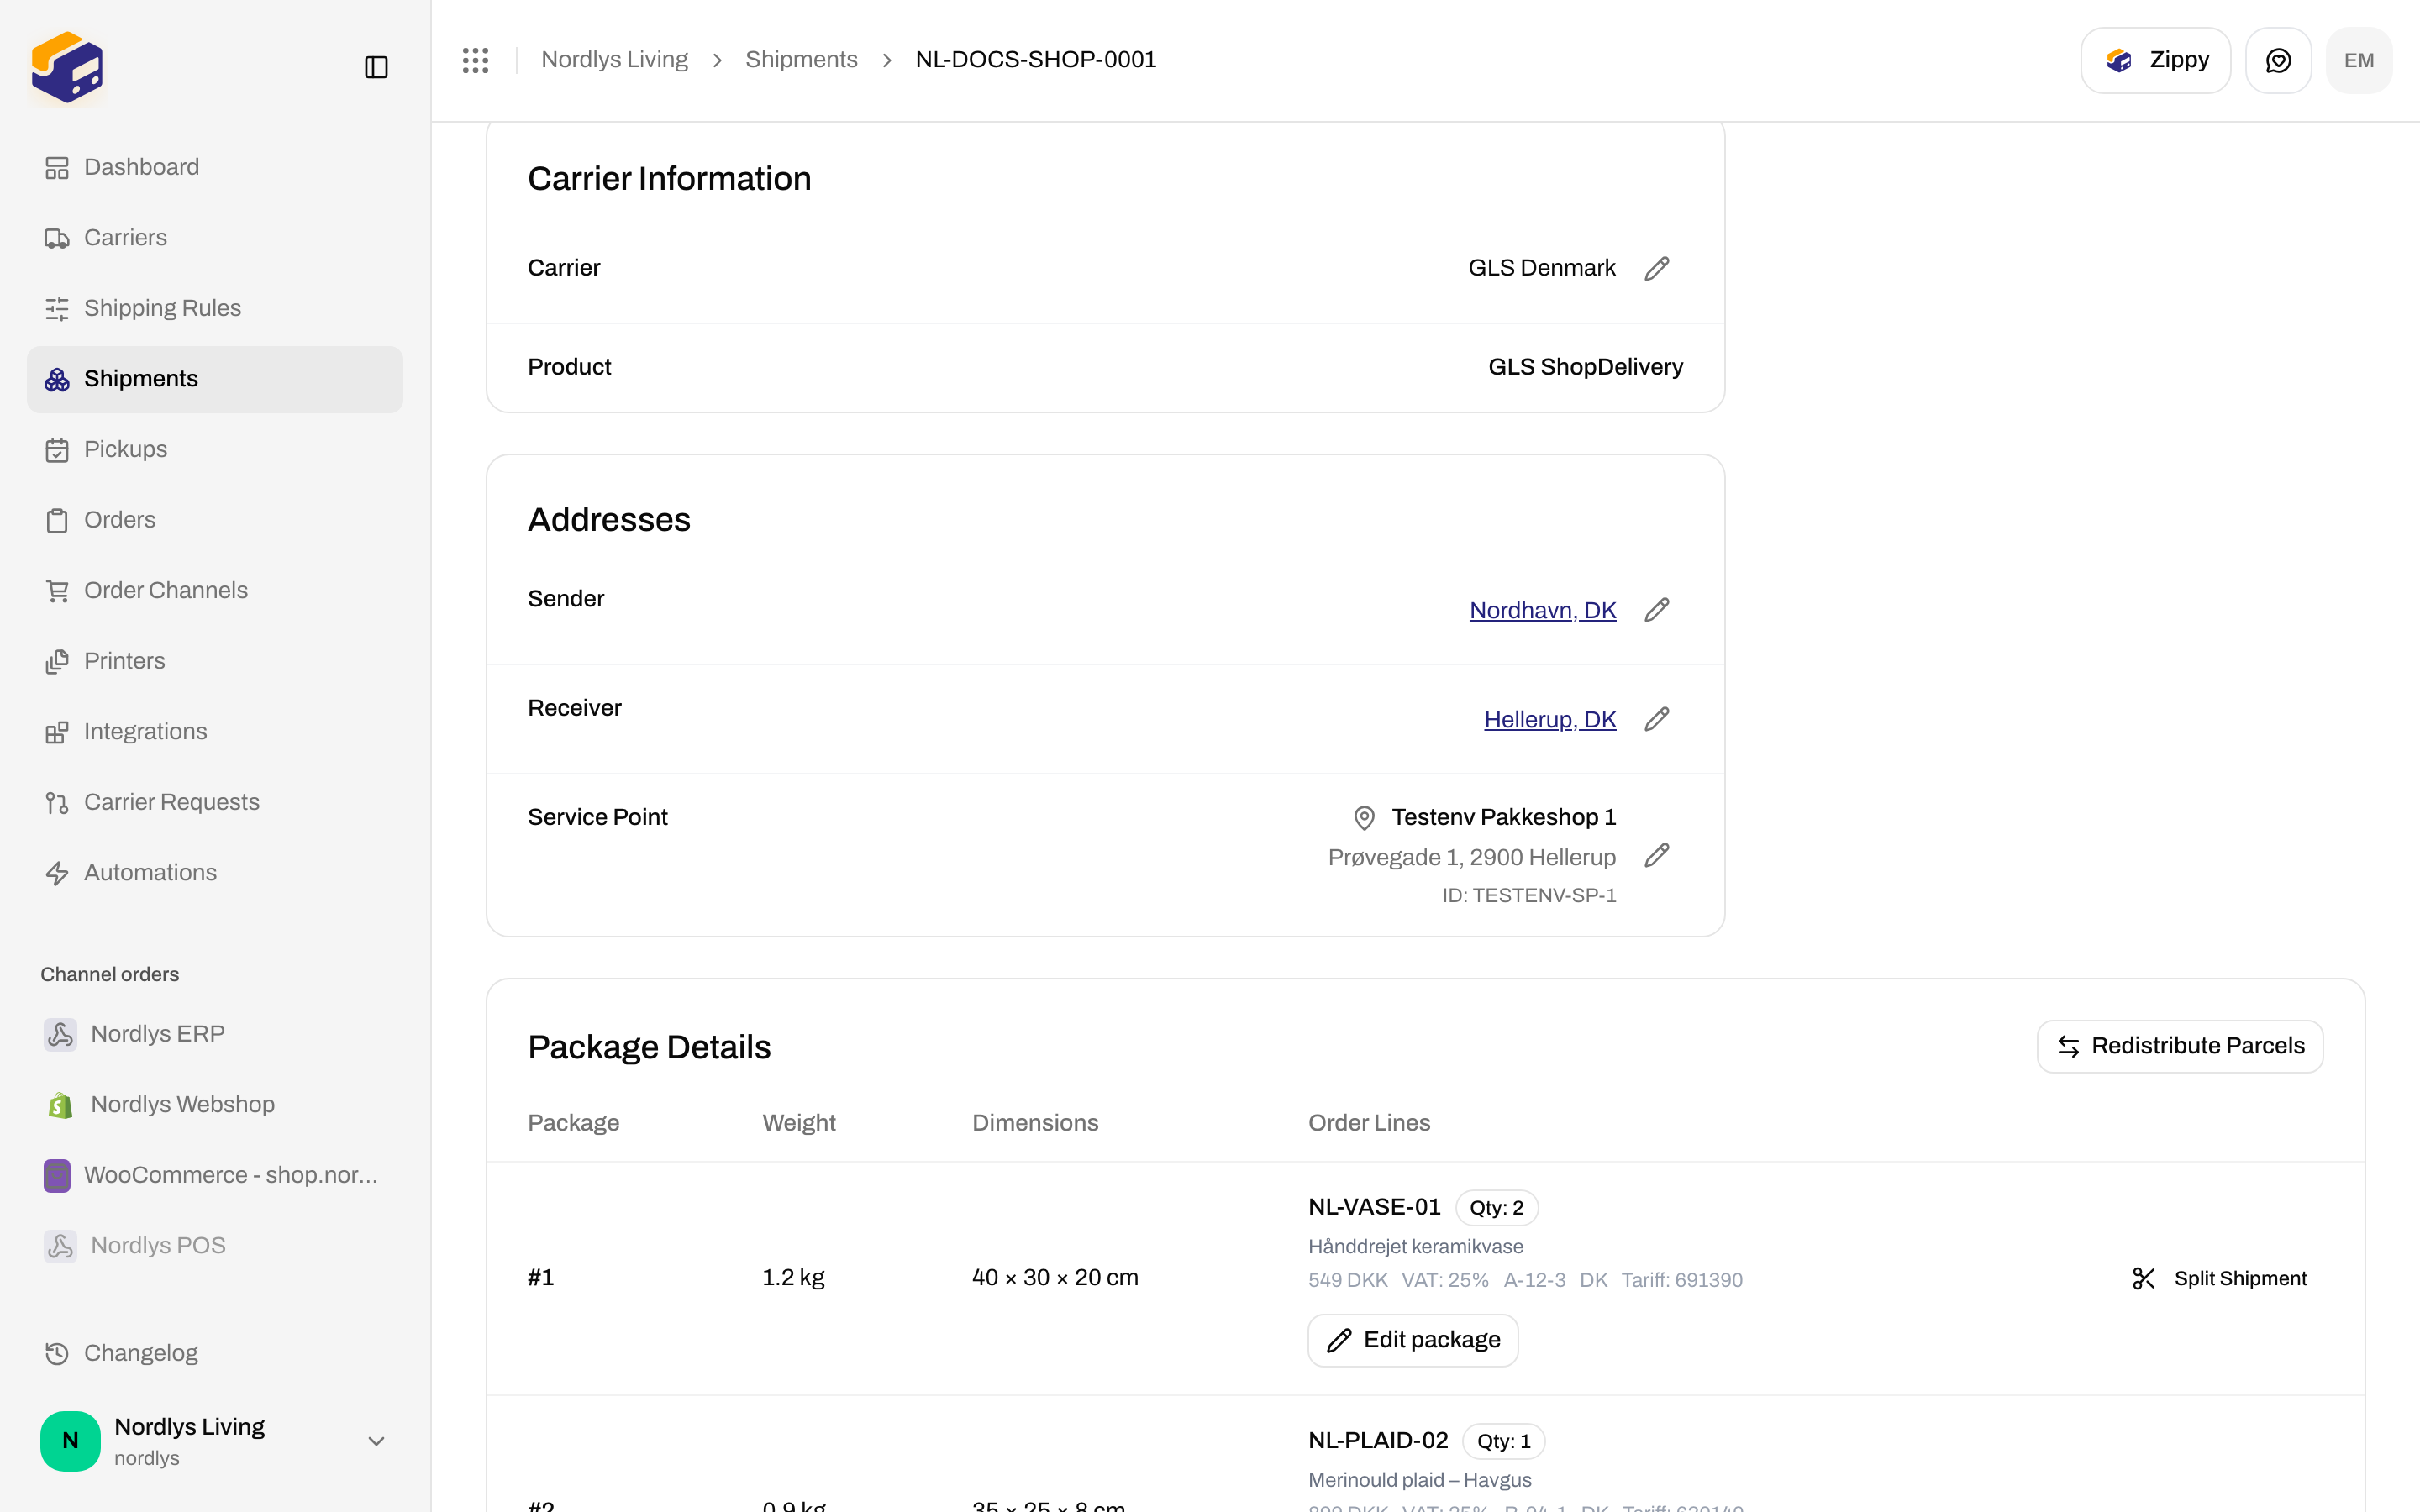Open the Nordlys ERP channel
The width and height of the screenshot is (2420, 1512).
click(215, 1034)
